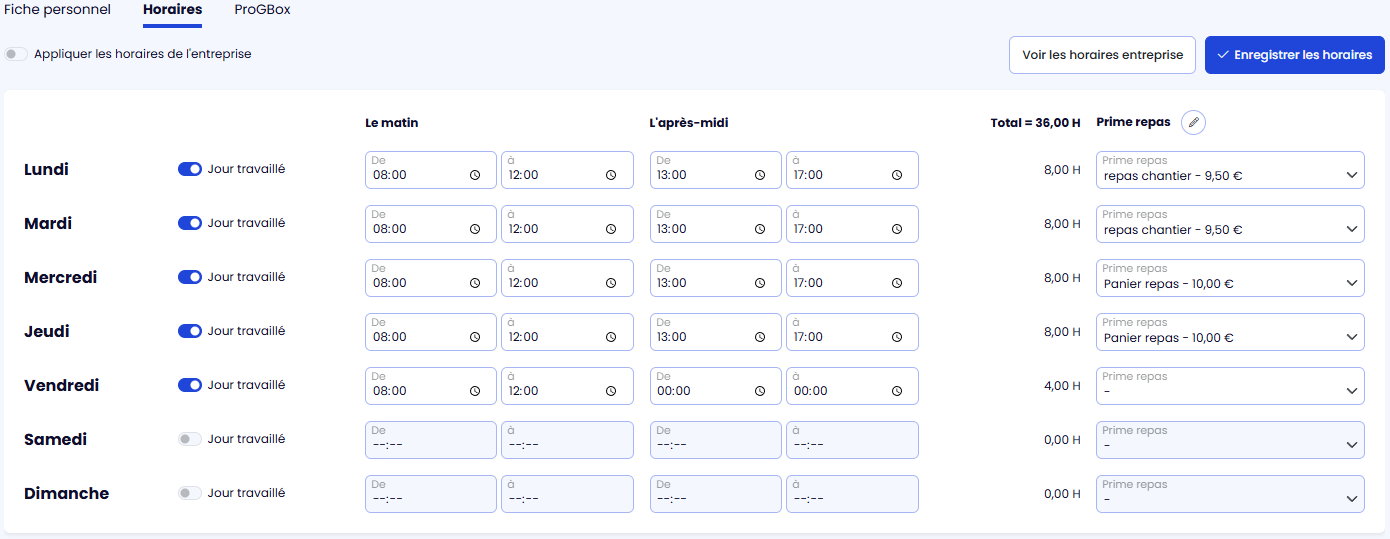Open clock picker for Mercredi afternoon start time
Screen dimensions: 1390x539
click(x=760, y=283)
